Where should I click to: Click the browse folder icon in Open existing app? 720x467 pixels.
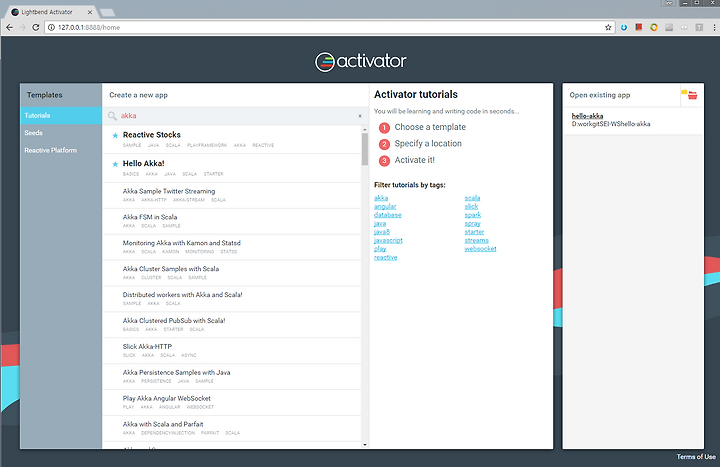point(690,95)
